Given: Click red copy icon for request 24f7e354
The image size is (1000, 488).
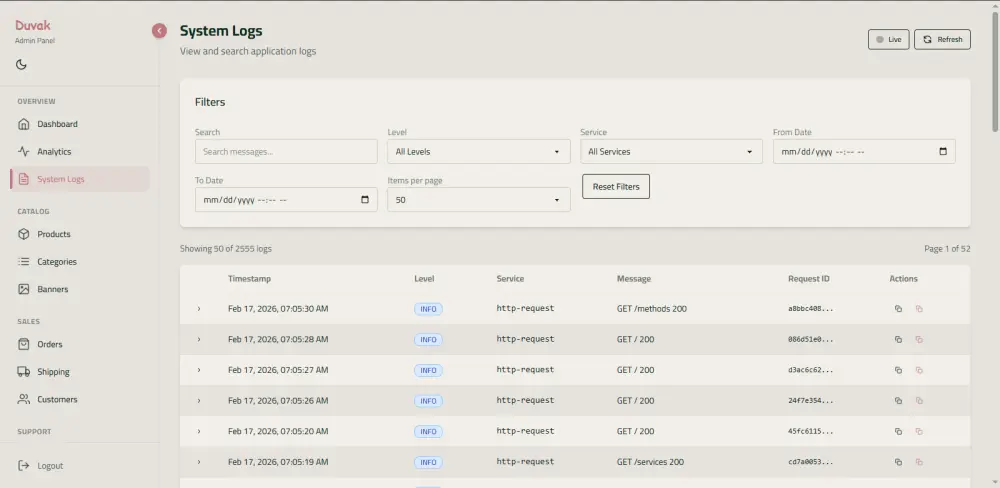Looking at the screenshot, I should click(x=919, y=401).
